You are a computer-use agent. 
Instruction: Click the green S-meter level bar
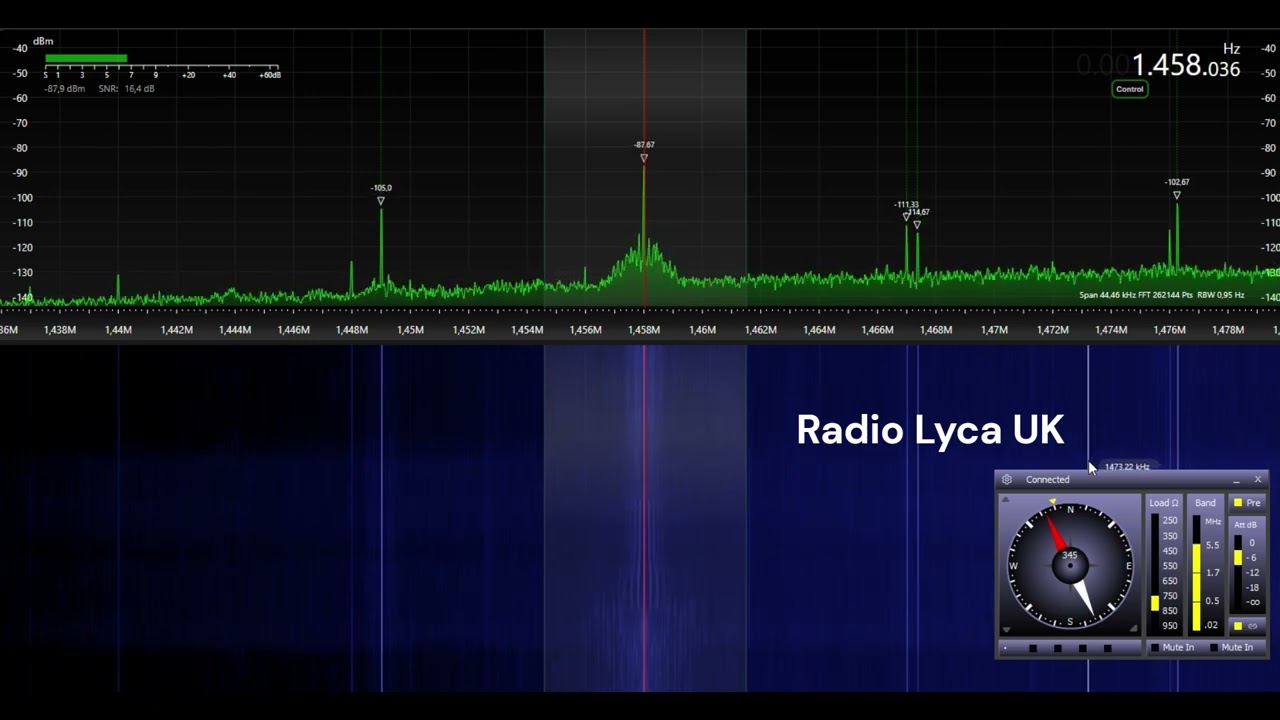click(x=86, y=59)
